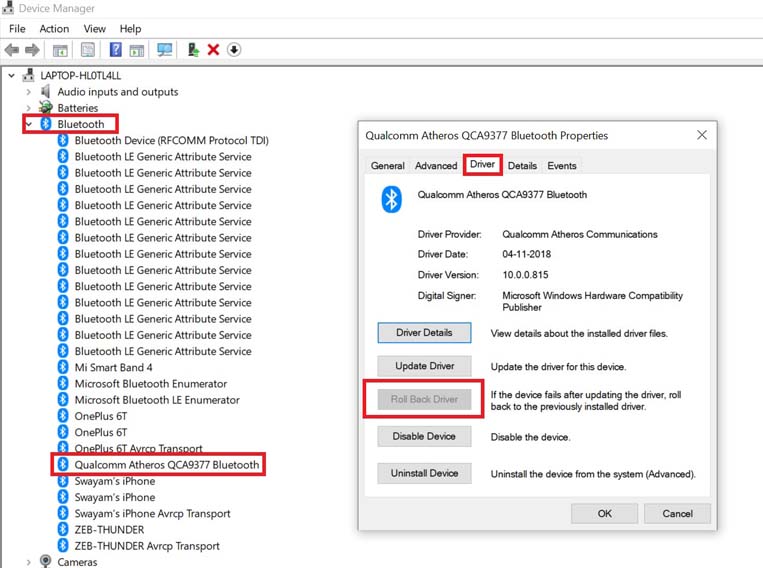Select the ZEB-THUNDER device entry
Viewport: 763px width, 568px height.
click(x=109, y=530)
